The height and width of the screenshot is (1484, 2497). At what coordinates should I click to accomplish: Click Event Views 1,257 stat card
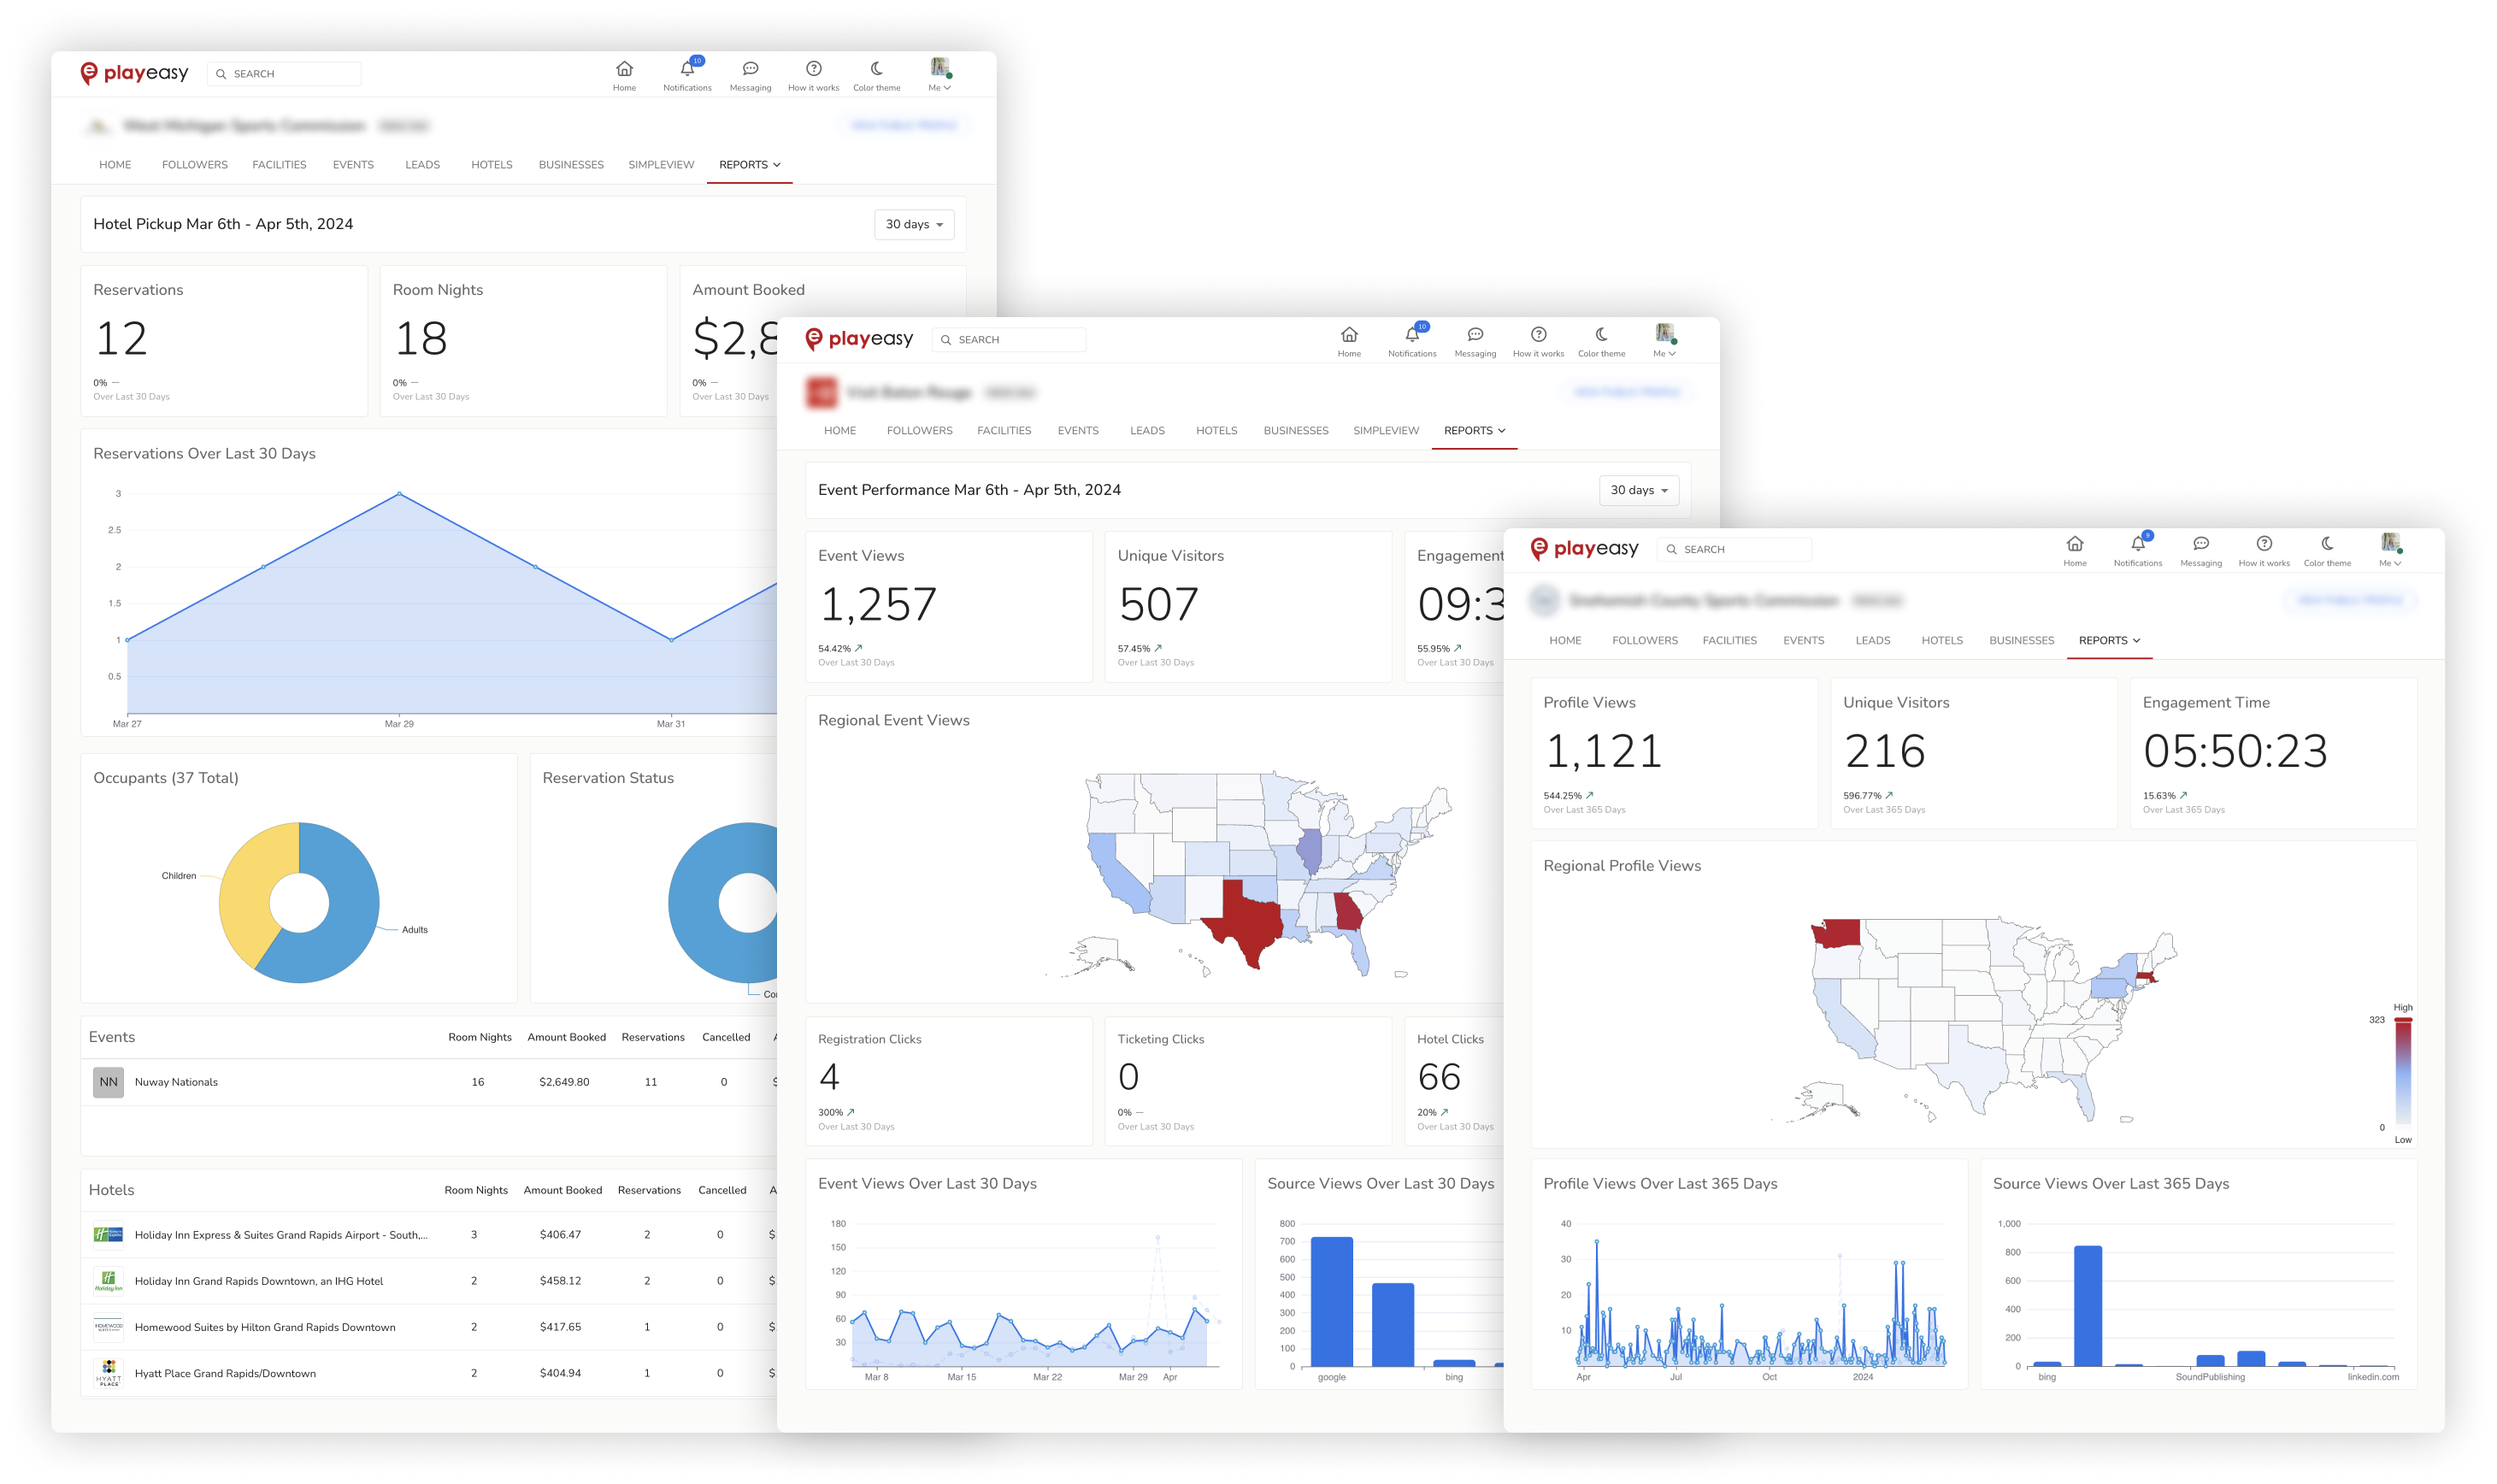point(948,607)
